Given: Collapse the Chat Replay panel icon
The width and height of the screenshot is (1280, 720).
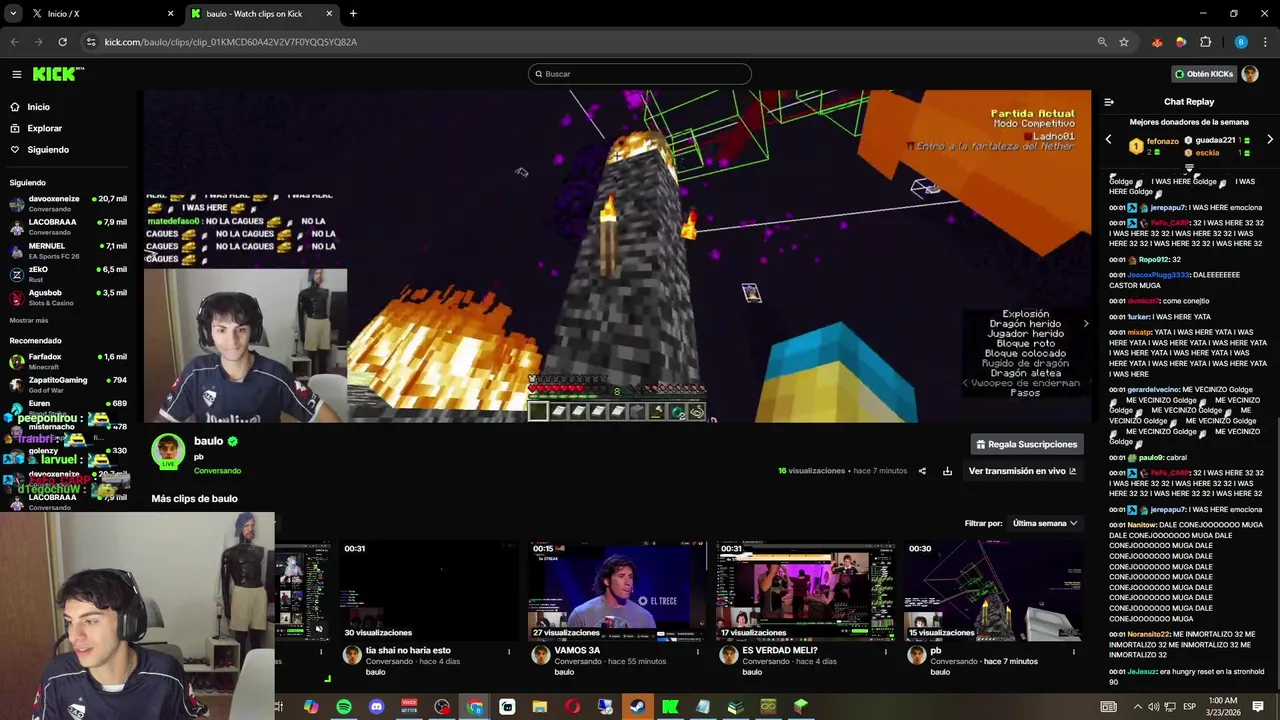Looking at the screenshot, I should 1109,102.
